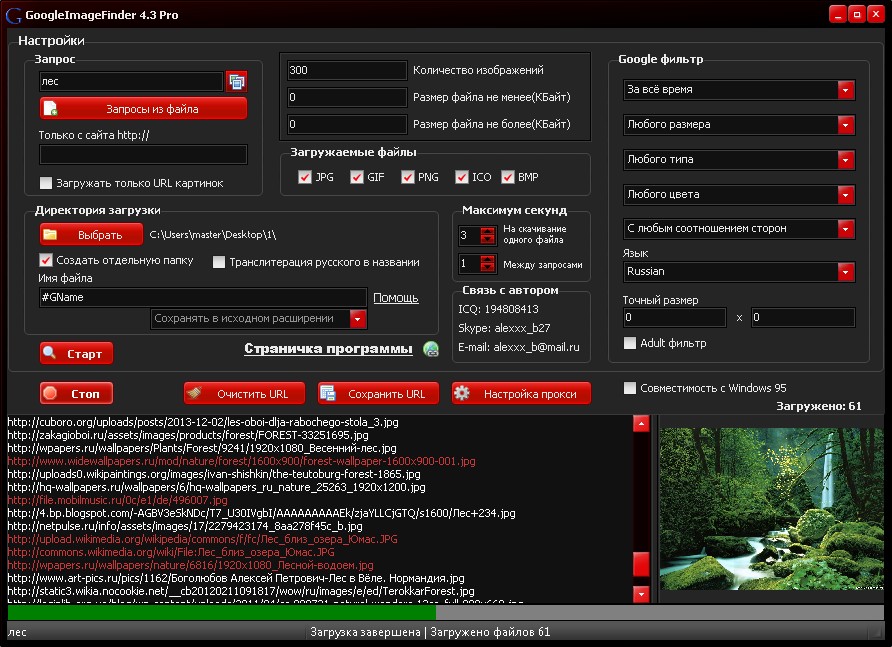Click the Точный размер width field
This screenshot has width=892, height=647.
point(675,318)
